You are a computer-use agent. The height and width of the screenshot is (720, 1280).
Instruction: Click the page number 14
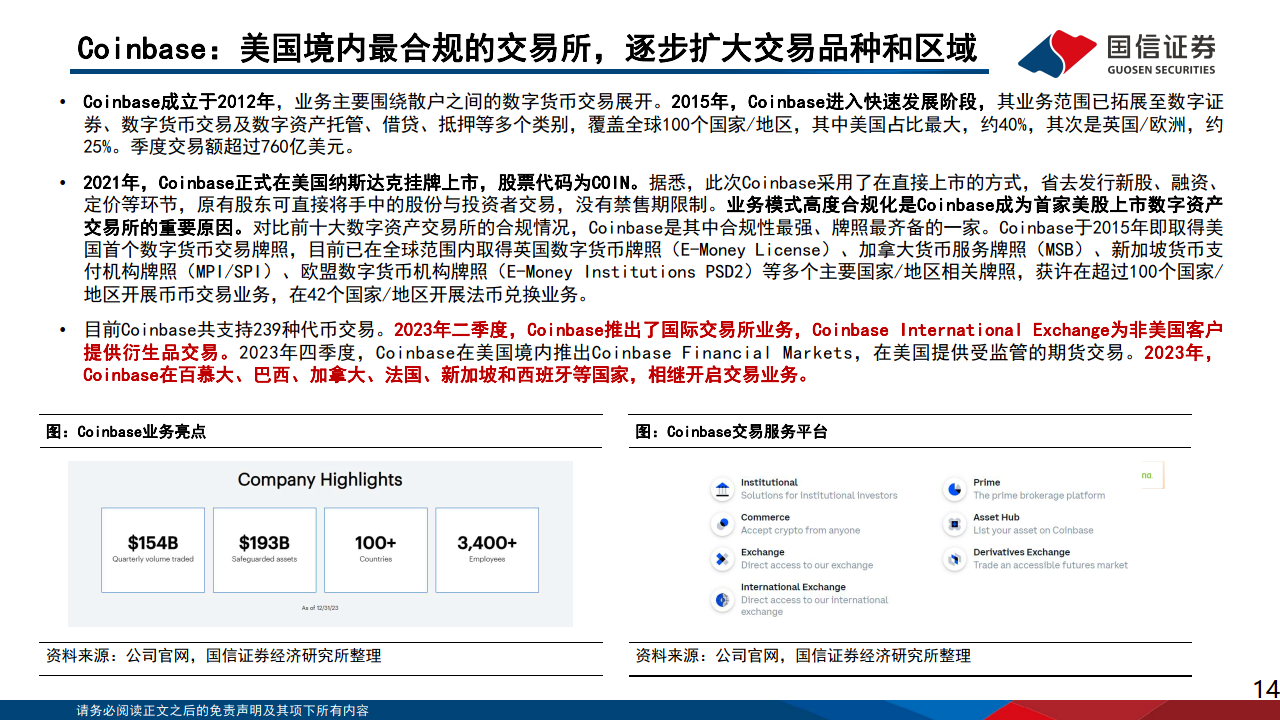click(x=1265, y=689)
